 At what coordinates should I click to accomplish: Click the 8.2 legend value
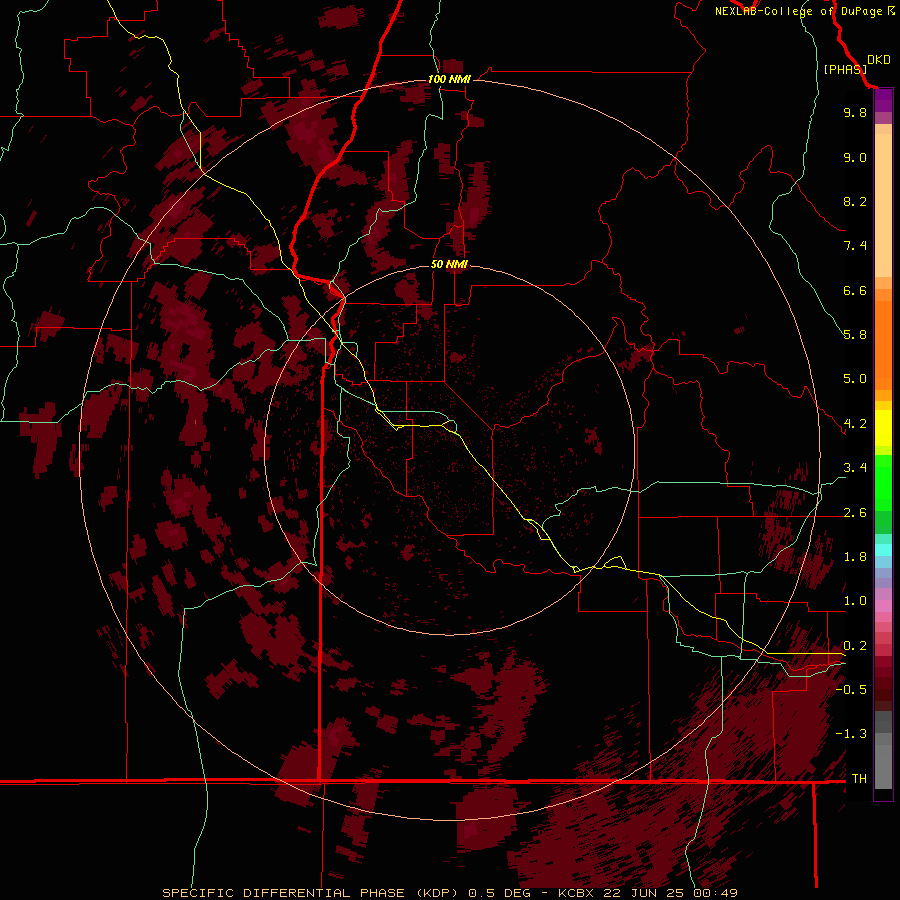click(855, 201)
